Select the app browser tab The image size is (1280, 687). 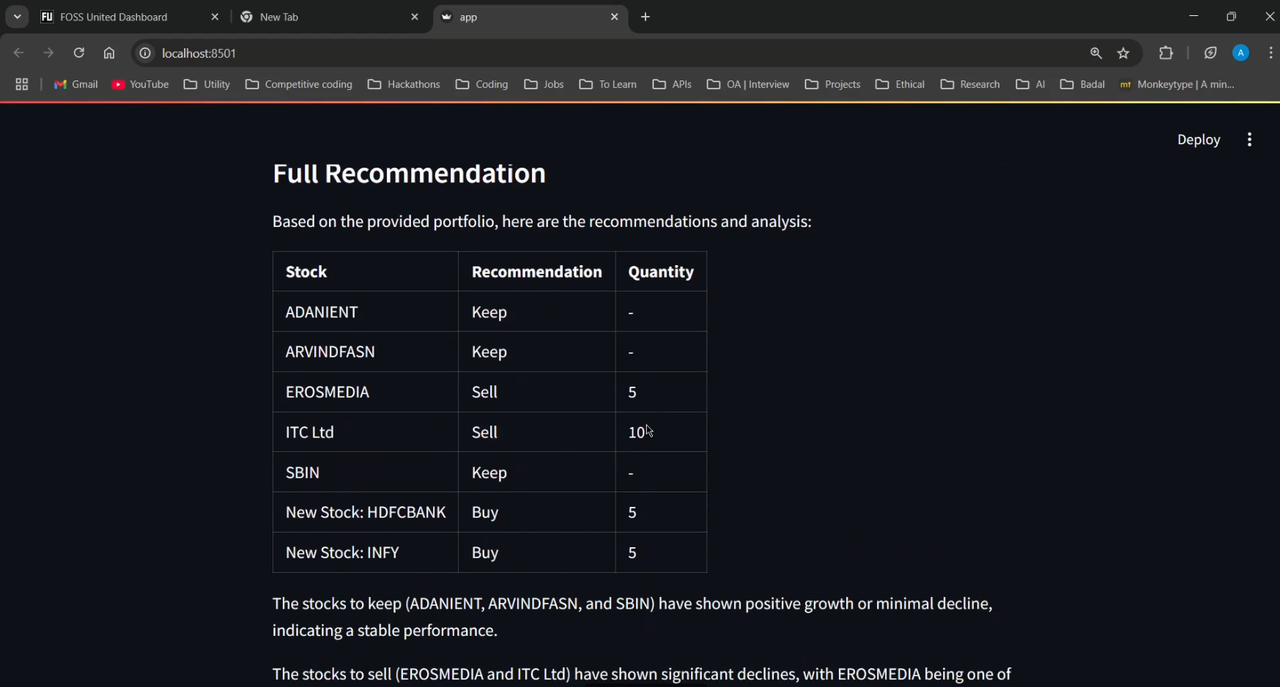click(530, 17)
